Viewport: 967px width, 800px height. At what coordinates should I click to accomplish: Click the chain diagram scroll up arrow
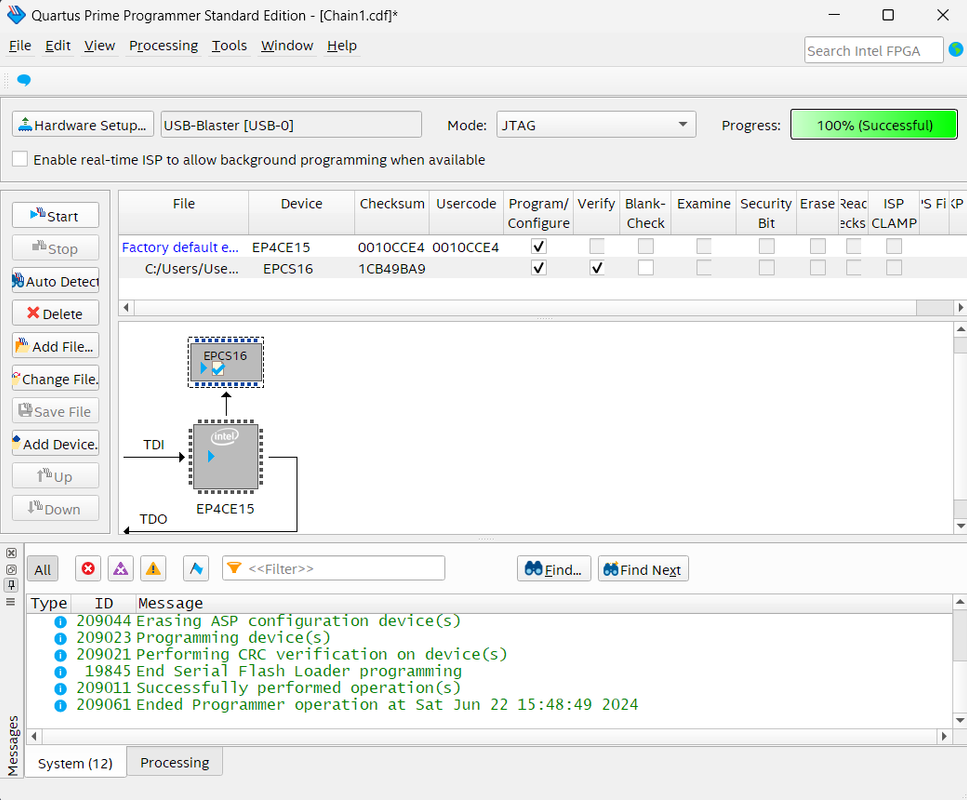pyautogui.click(x=960, y=329)
